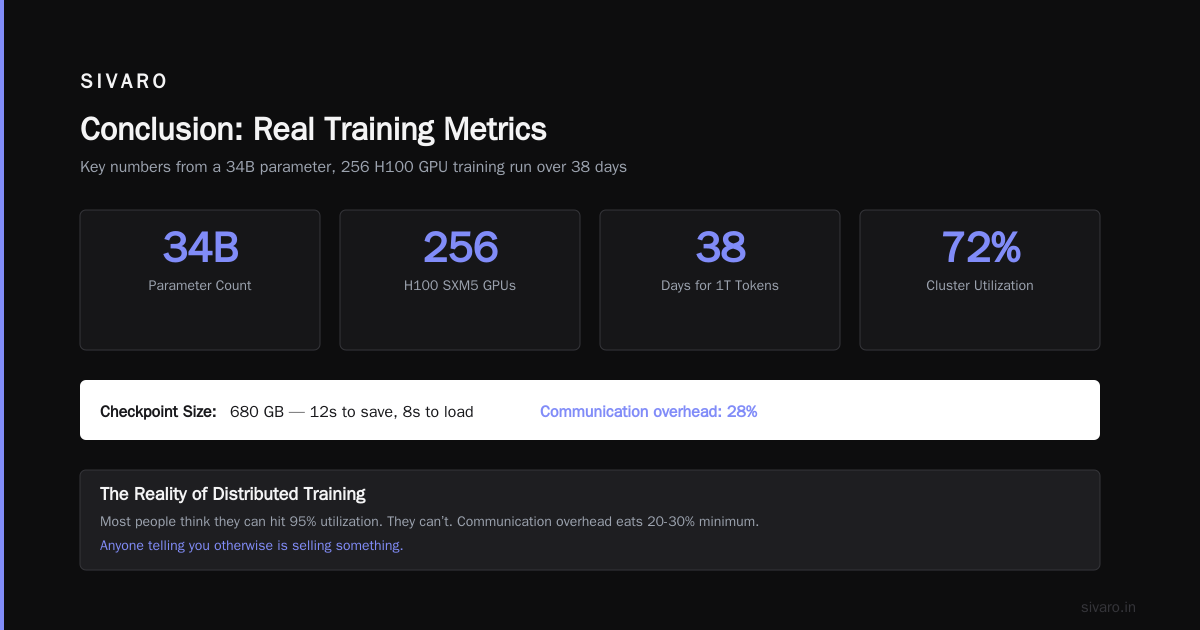Click the Days for 1T Tokens label
This screenshot has width=1200, height=630.
[x=720, y=286]
